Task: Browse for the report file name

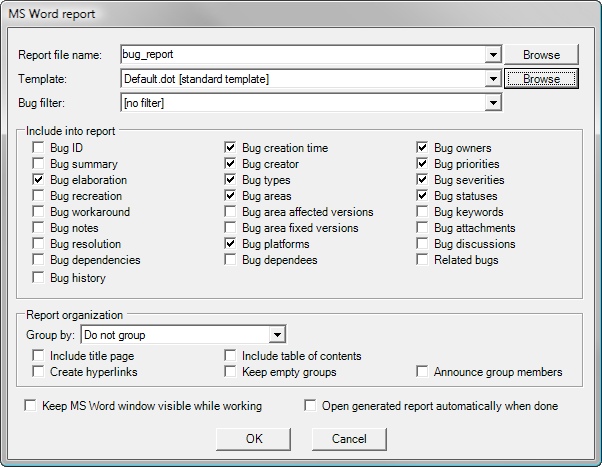Action: pos(541,54)
